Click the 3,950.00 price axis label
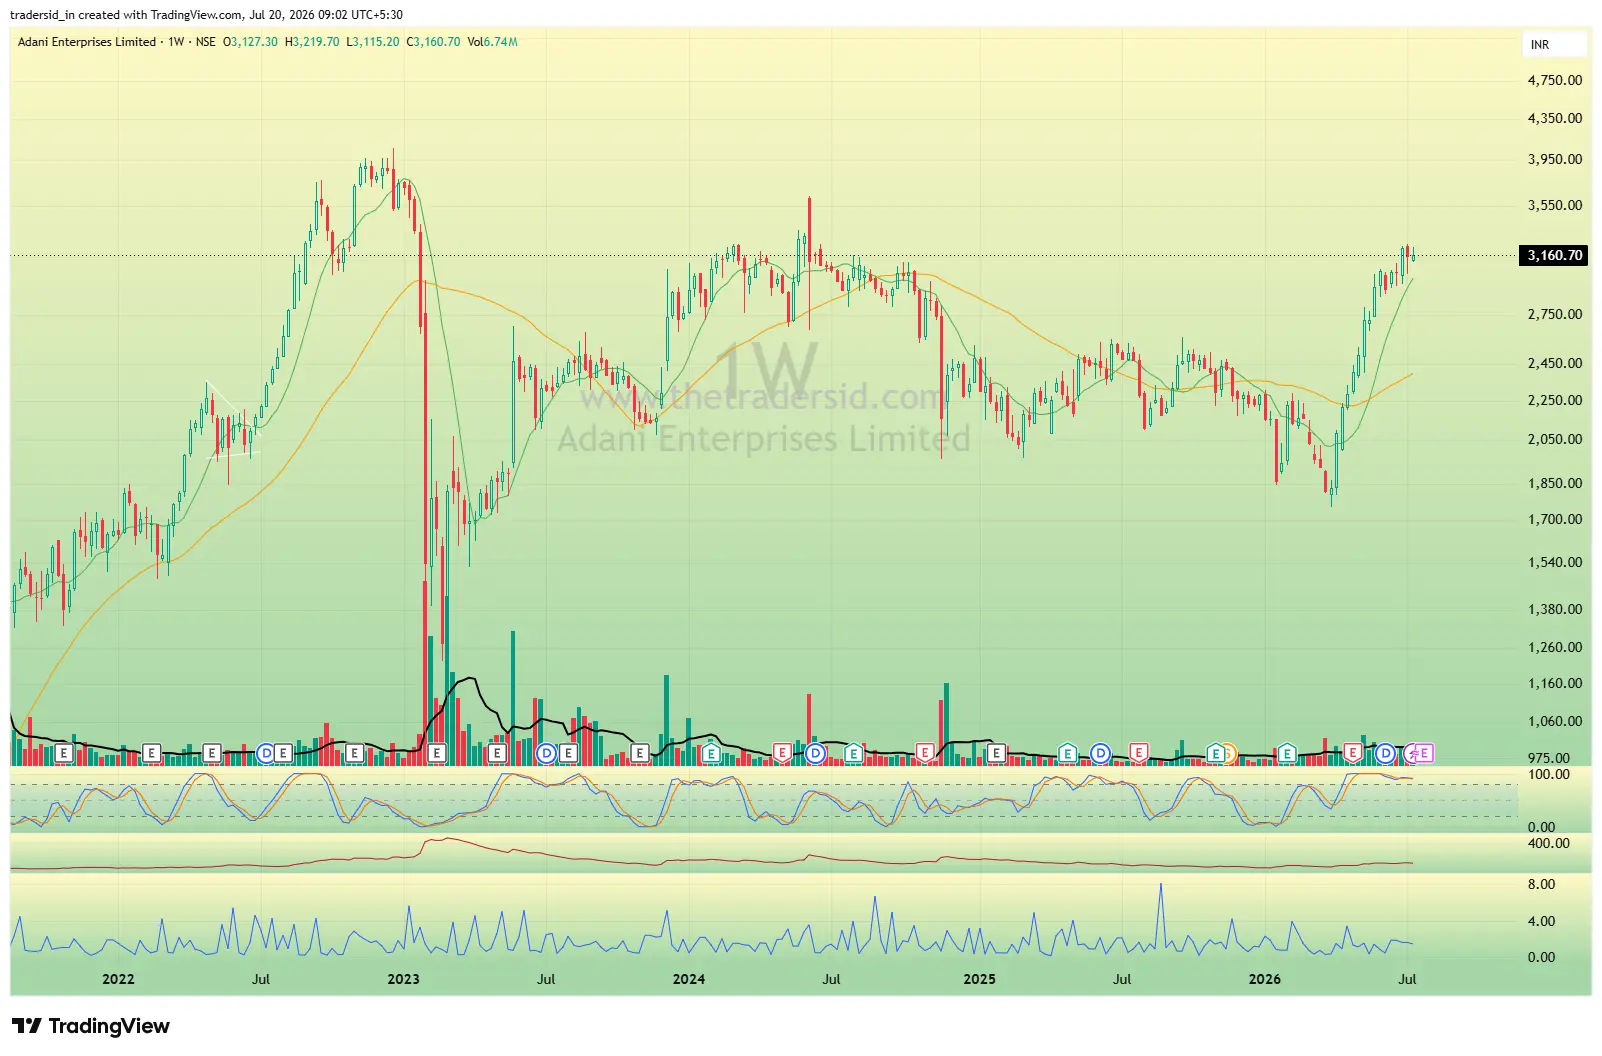1602x1056 pixels. click(1555, 159)
